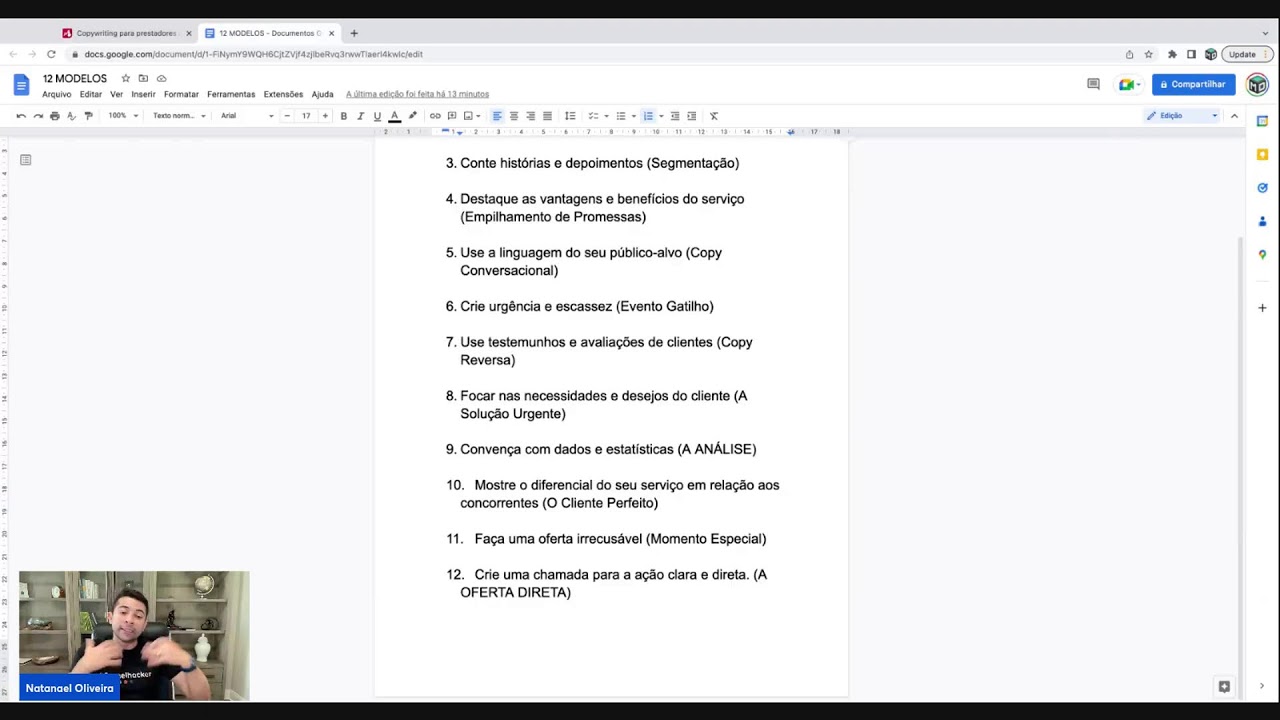Screen dimensions: 1280x720
Task: Open the comment history icon
Action: 1093,85
